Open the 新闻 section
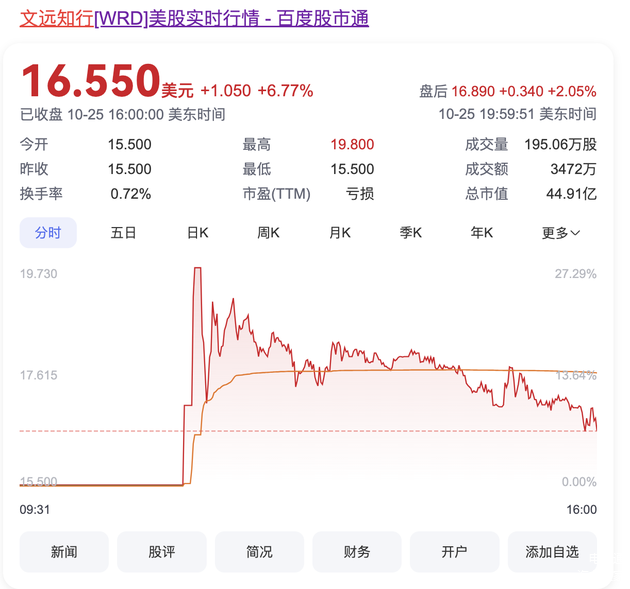The height and width of the screenshot is (589, 630). [x=64, y=552]
